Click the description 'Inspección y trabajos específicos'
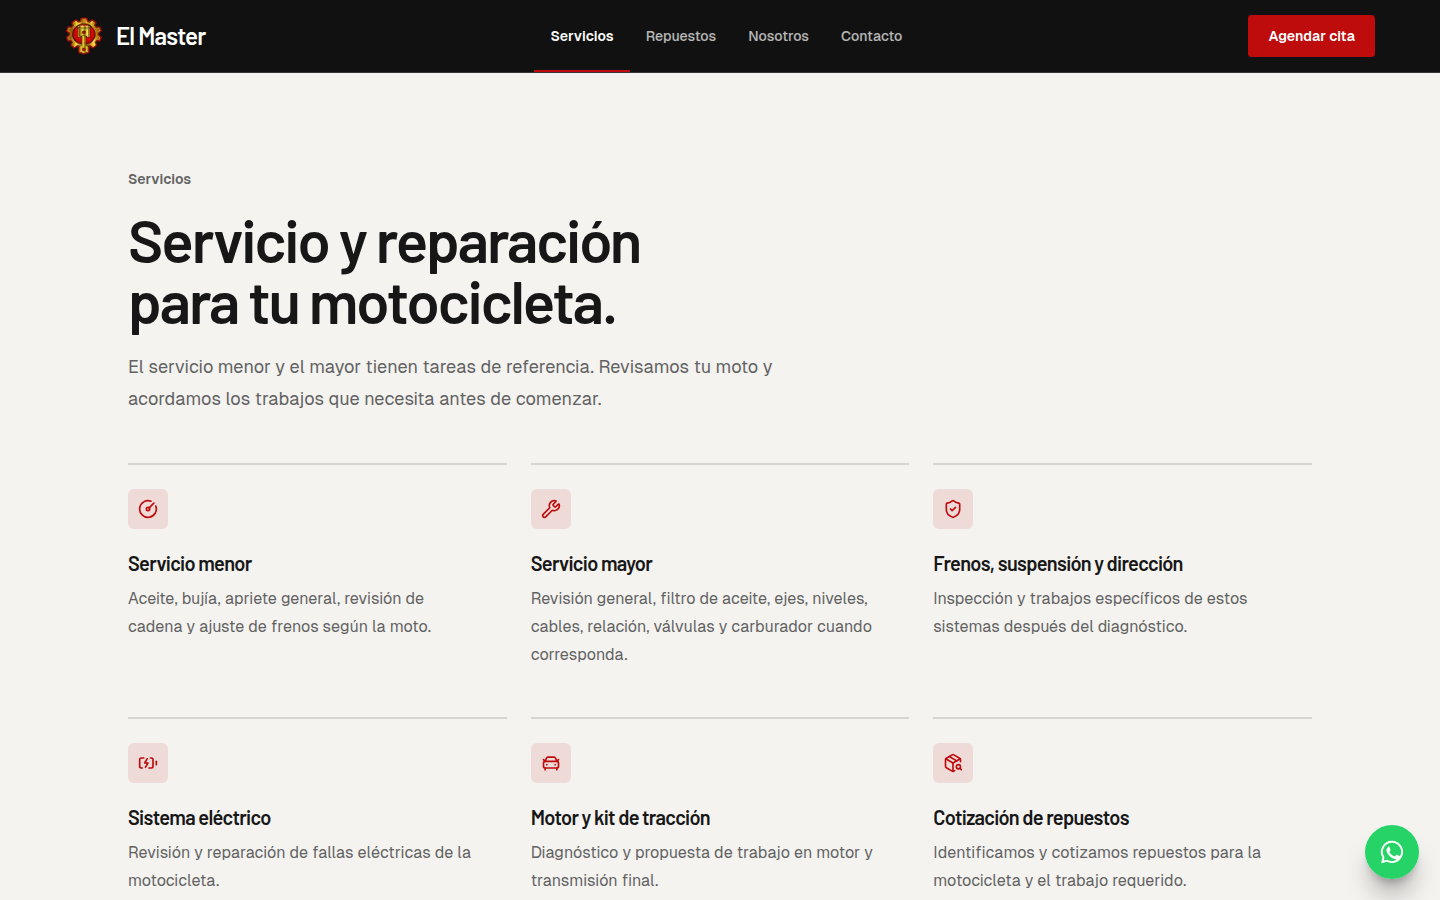Viewport: 1440px width, 900px height. (x=1090, y=612)
